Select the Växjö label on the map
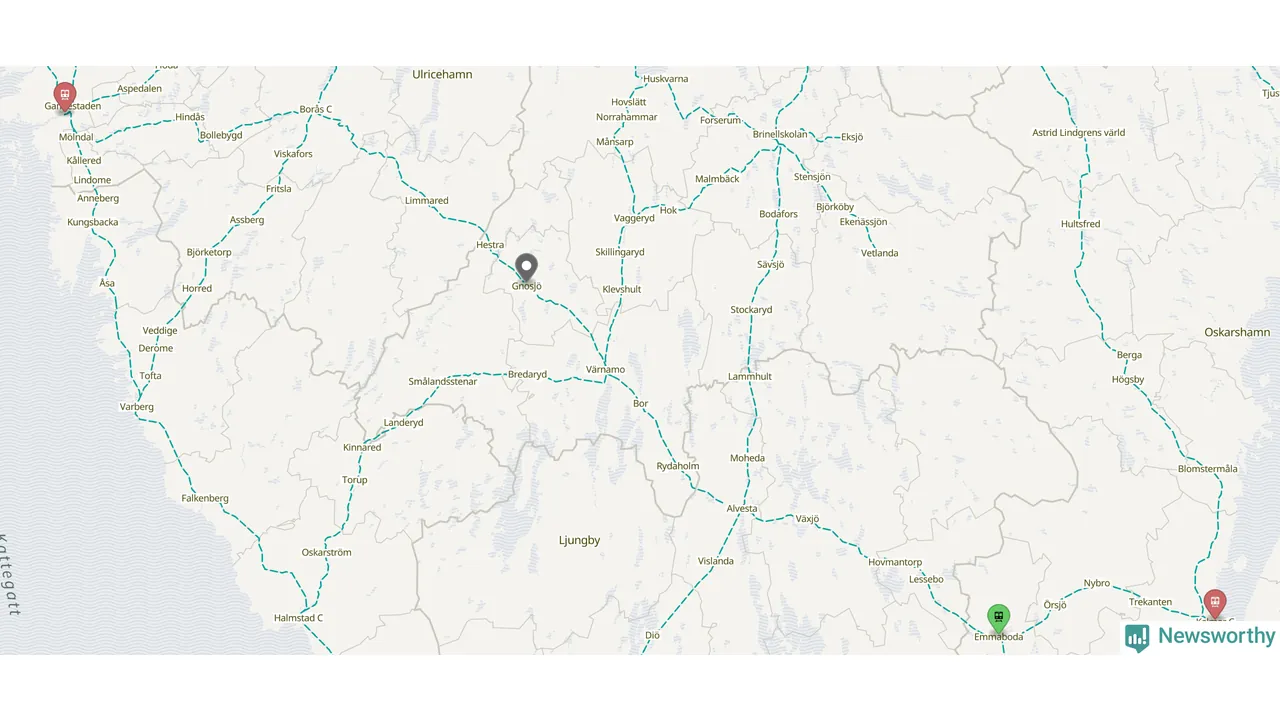 [807, 519]
